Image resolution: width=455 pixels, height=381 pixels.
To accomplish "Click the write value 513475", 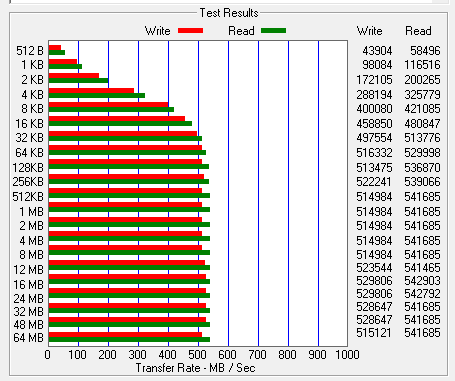I will tap(374, 167).
